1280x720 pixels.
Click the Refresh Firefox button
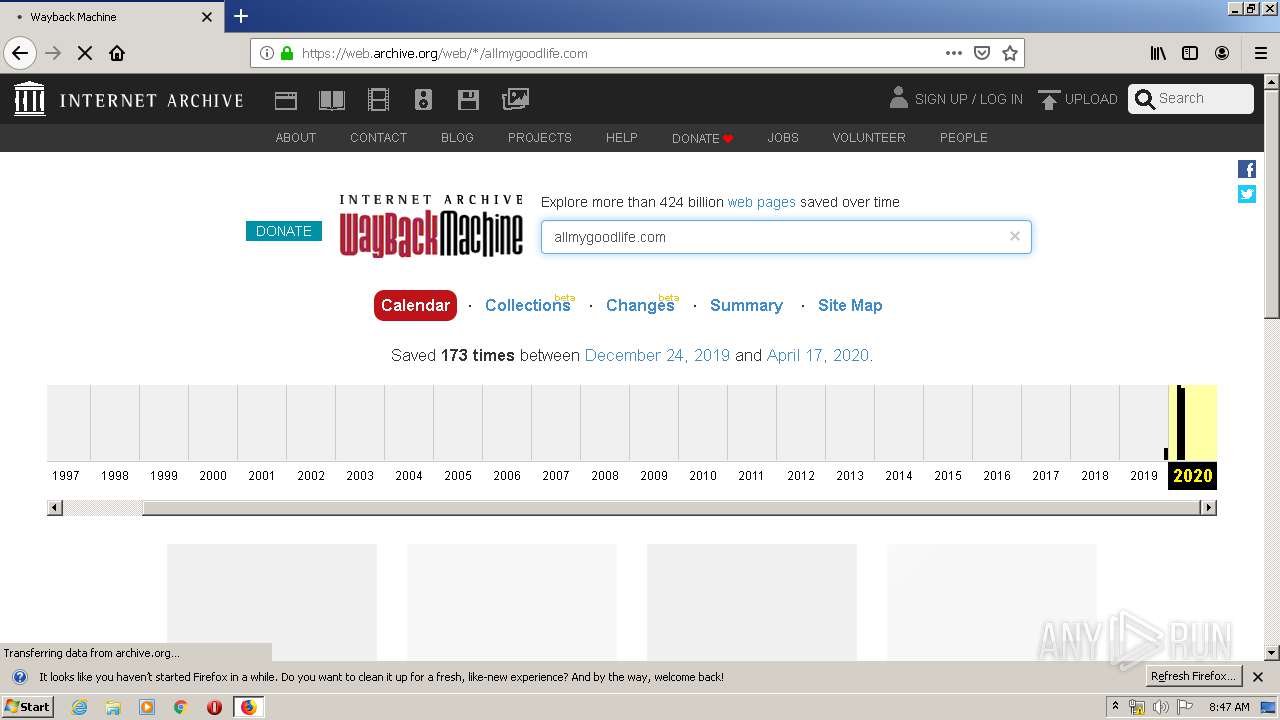tap(1194, 677)
